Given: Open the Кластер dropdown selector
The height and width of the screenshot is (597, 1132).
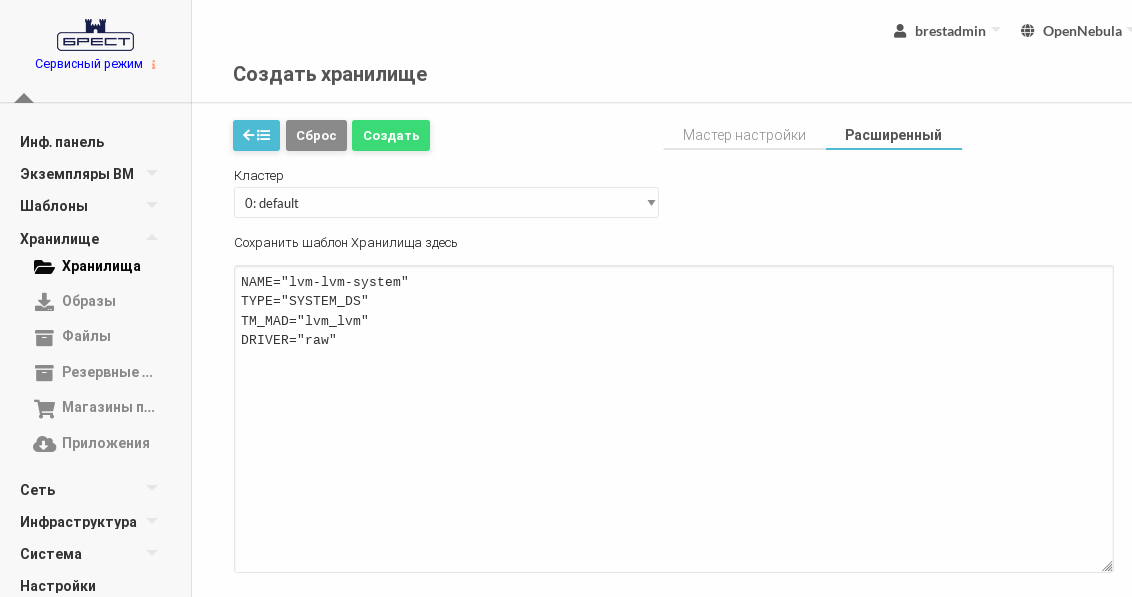Looking at the screenshot, I should coord(446,203).
